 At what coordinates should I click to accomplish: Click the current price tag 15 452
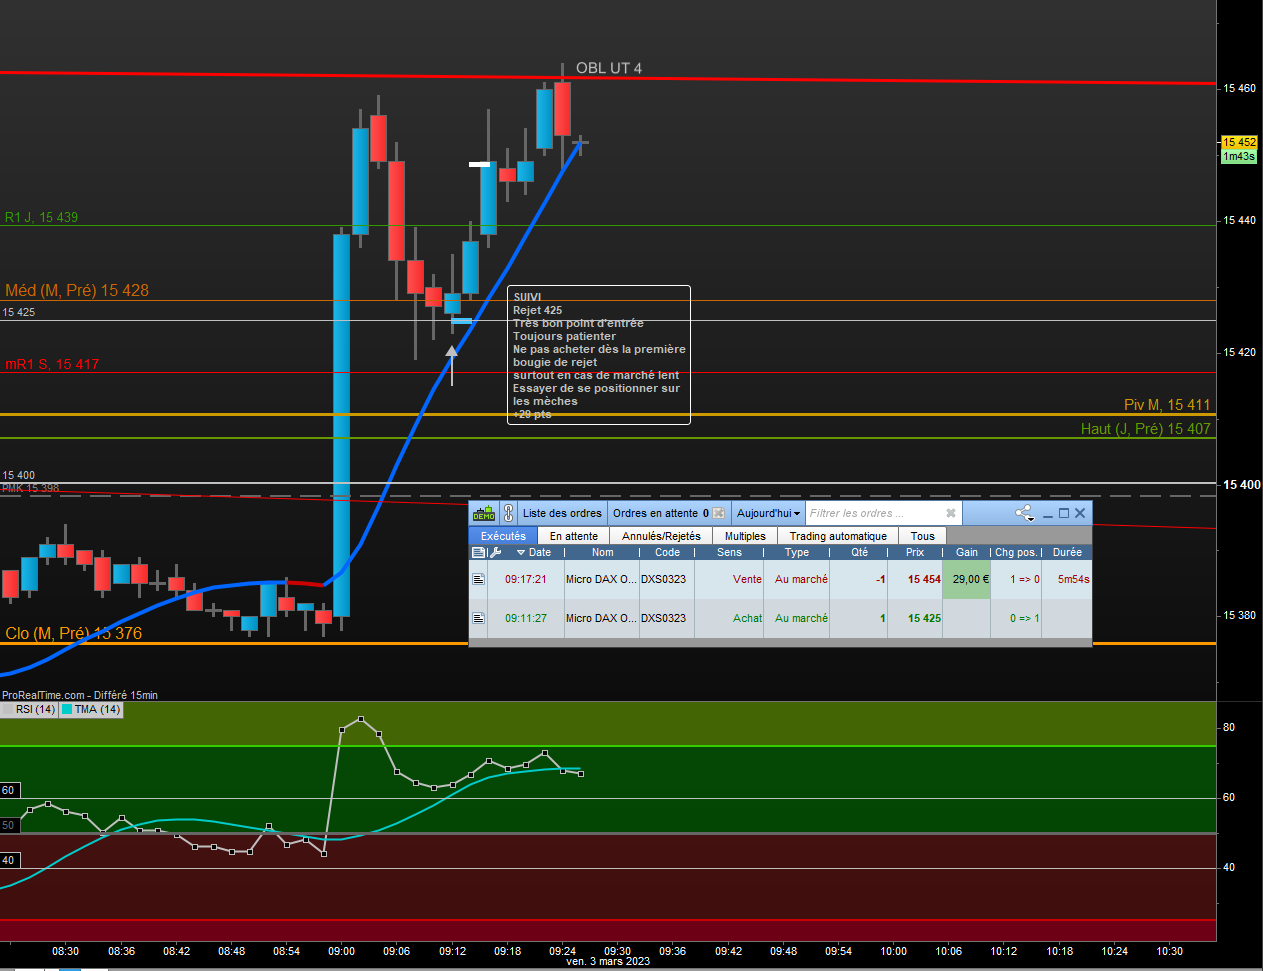(1239, 142)
